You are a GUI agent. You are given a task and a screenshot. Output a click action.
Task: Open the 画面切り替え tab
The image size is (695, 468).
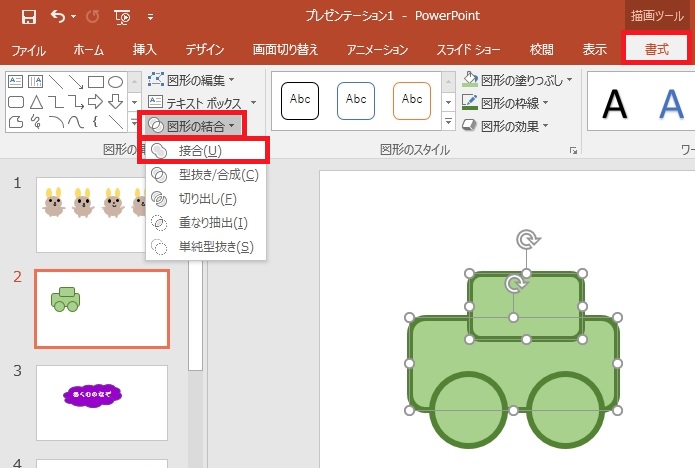coord(285,50)
